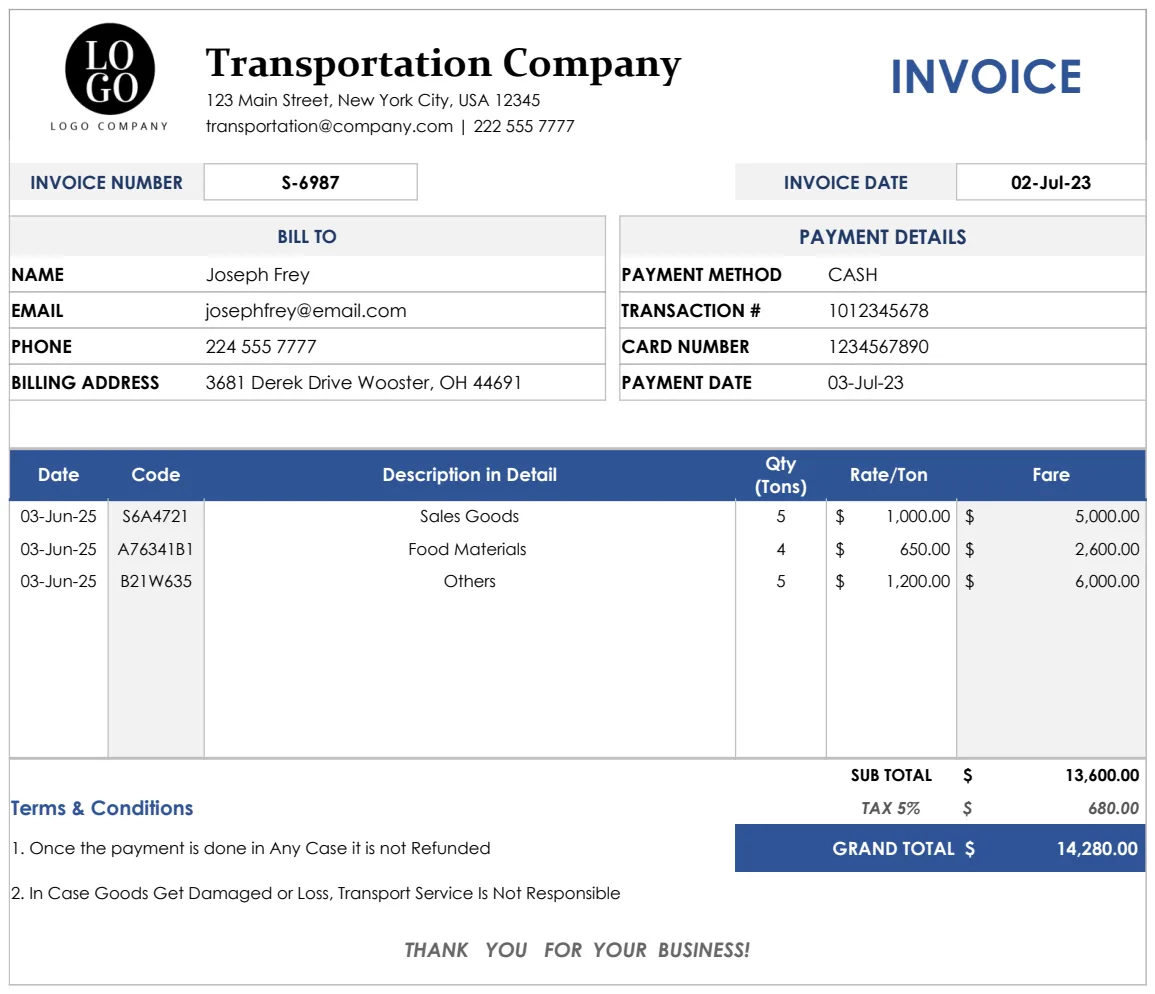Click the Description in Detail column header
This screenshot has width=1155, height=994.
(x=469, y=475)
